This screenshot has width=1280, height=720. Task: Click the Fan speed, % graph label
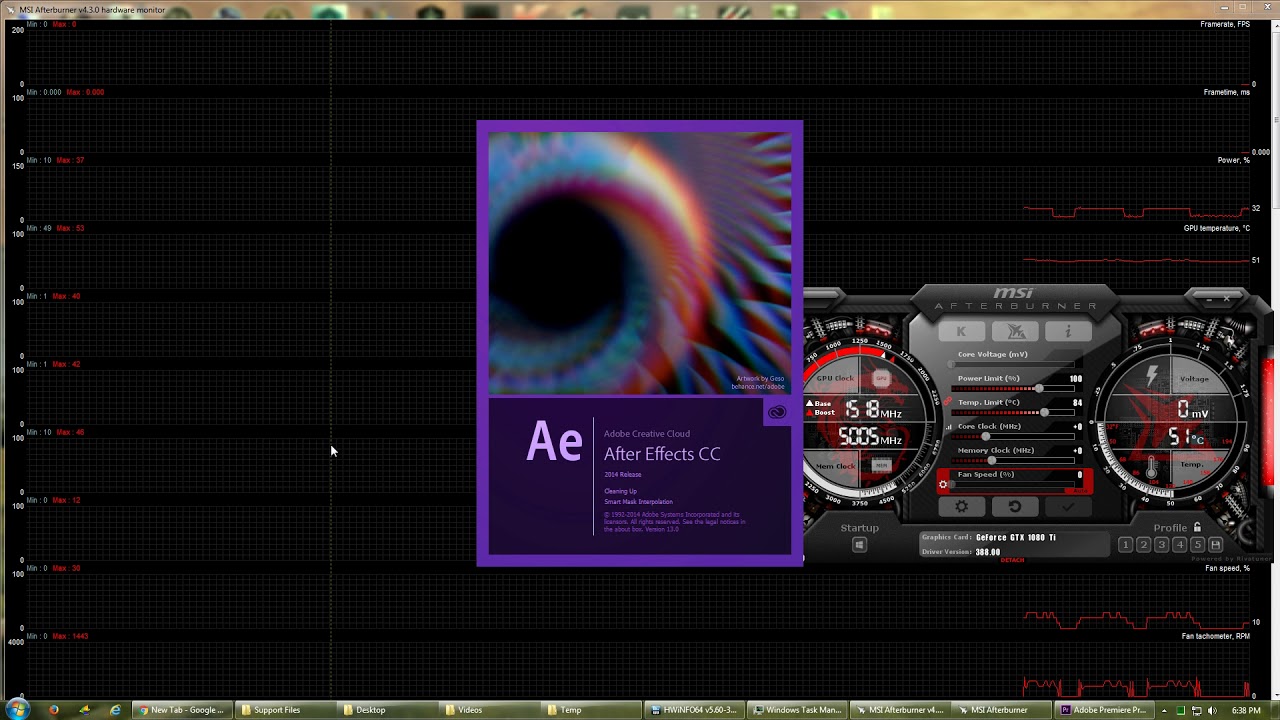click(1227, 568)
